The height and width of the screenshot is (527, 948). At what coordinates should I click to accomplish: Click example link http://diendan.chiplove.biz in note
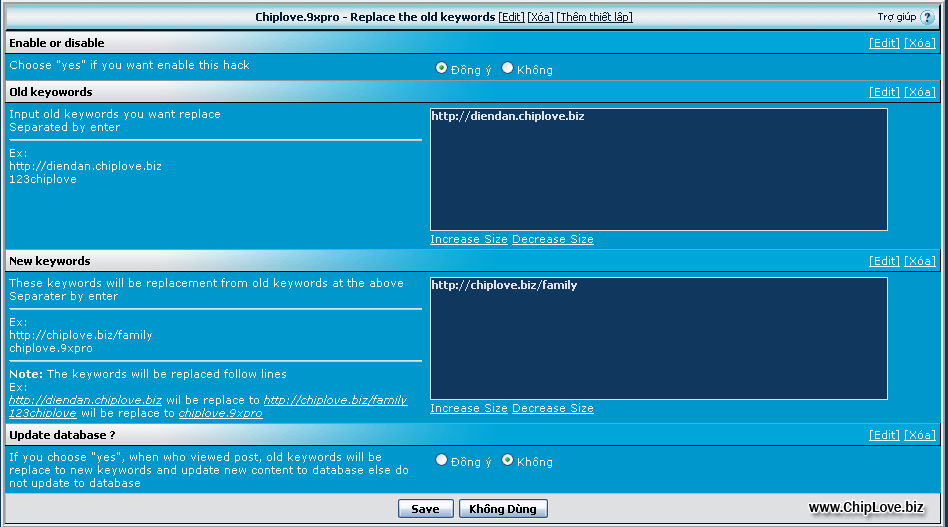85,400
